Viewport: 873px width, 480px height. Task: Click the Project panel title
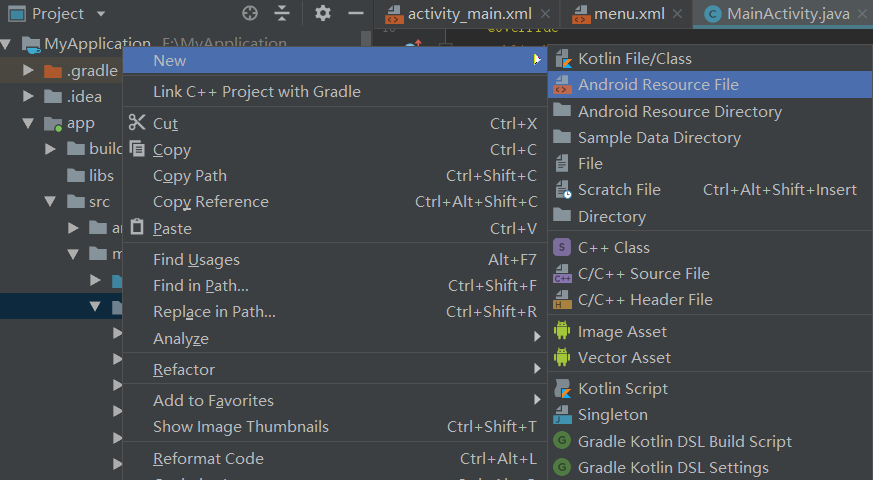coord(58,13)
